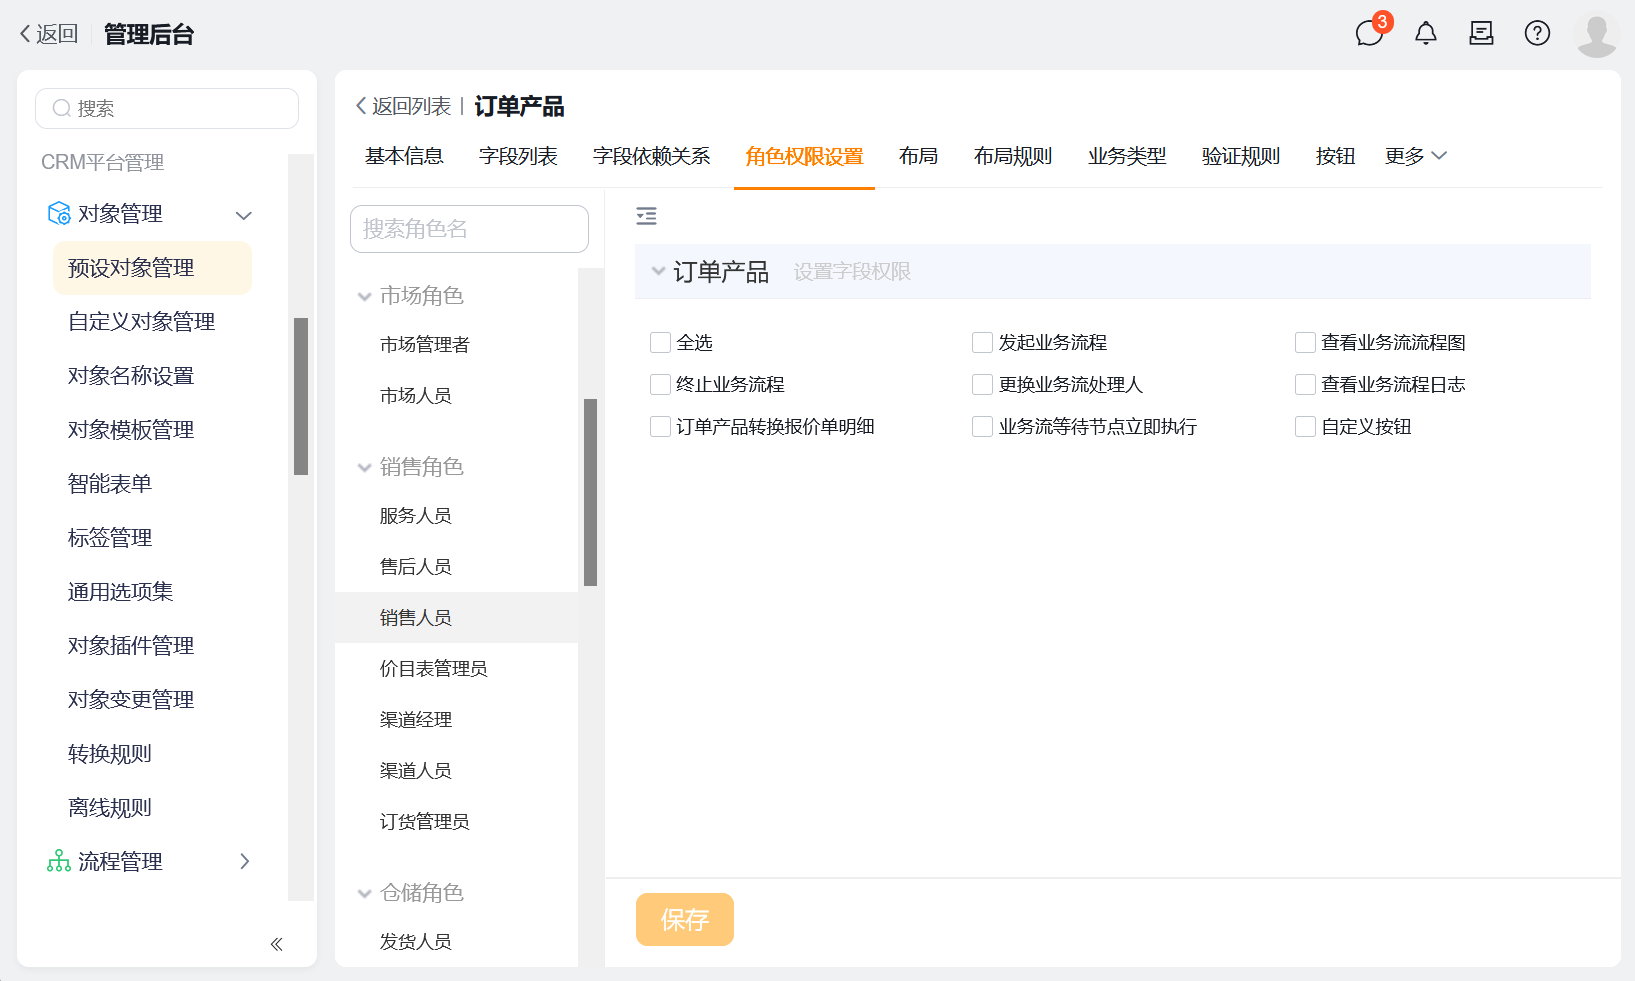Click the 对象管理 cube icon
This screenshot has width=1635, height=981.
click(x=59, y=213)
